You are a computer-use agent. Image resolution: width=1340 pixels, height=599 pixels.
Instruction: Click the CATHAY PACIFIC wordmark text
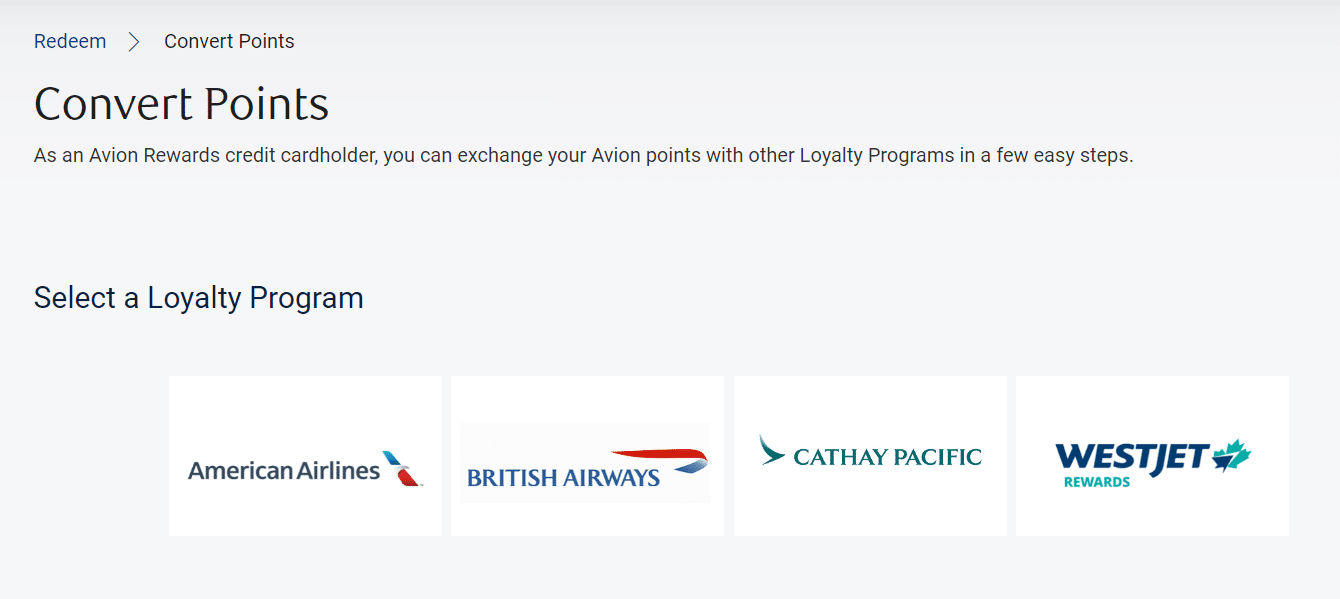(x=887, y=457)
